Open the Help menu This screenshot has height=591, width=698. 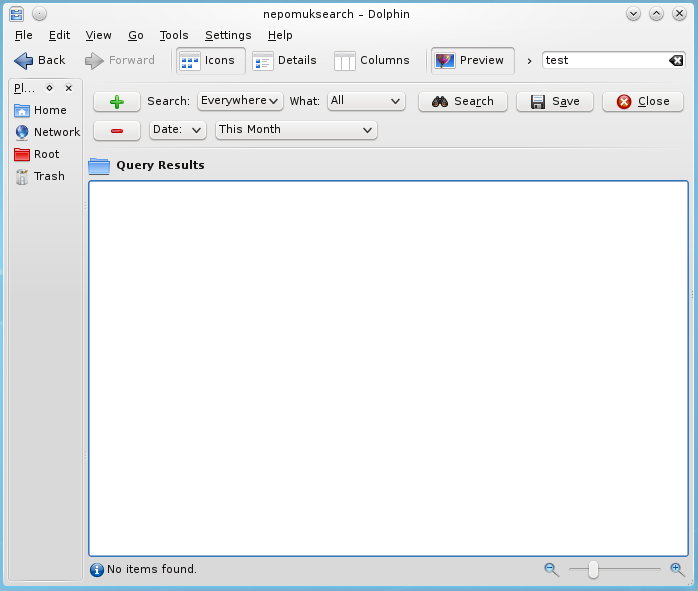[x=280, y=35]
